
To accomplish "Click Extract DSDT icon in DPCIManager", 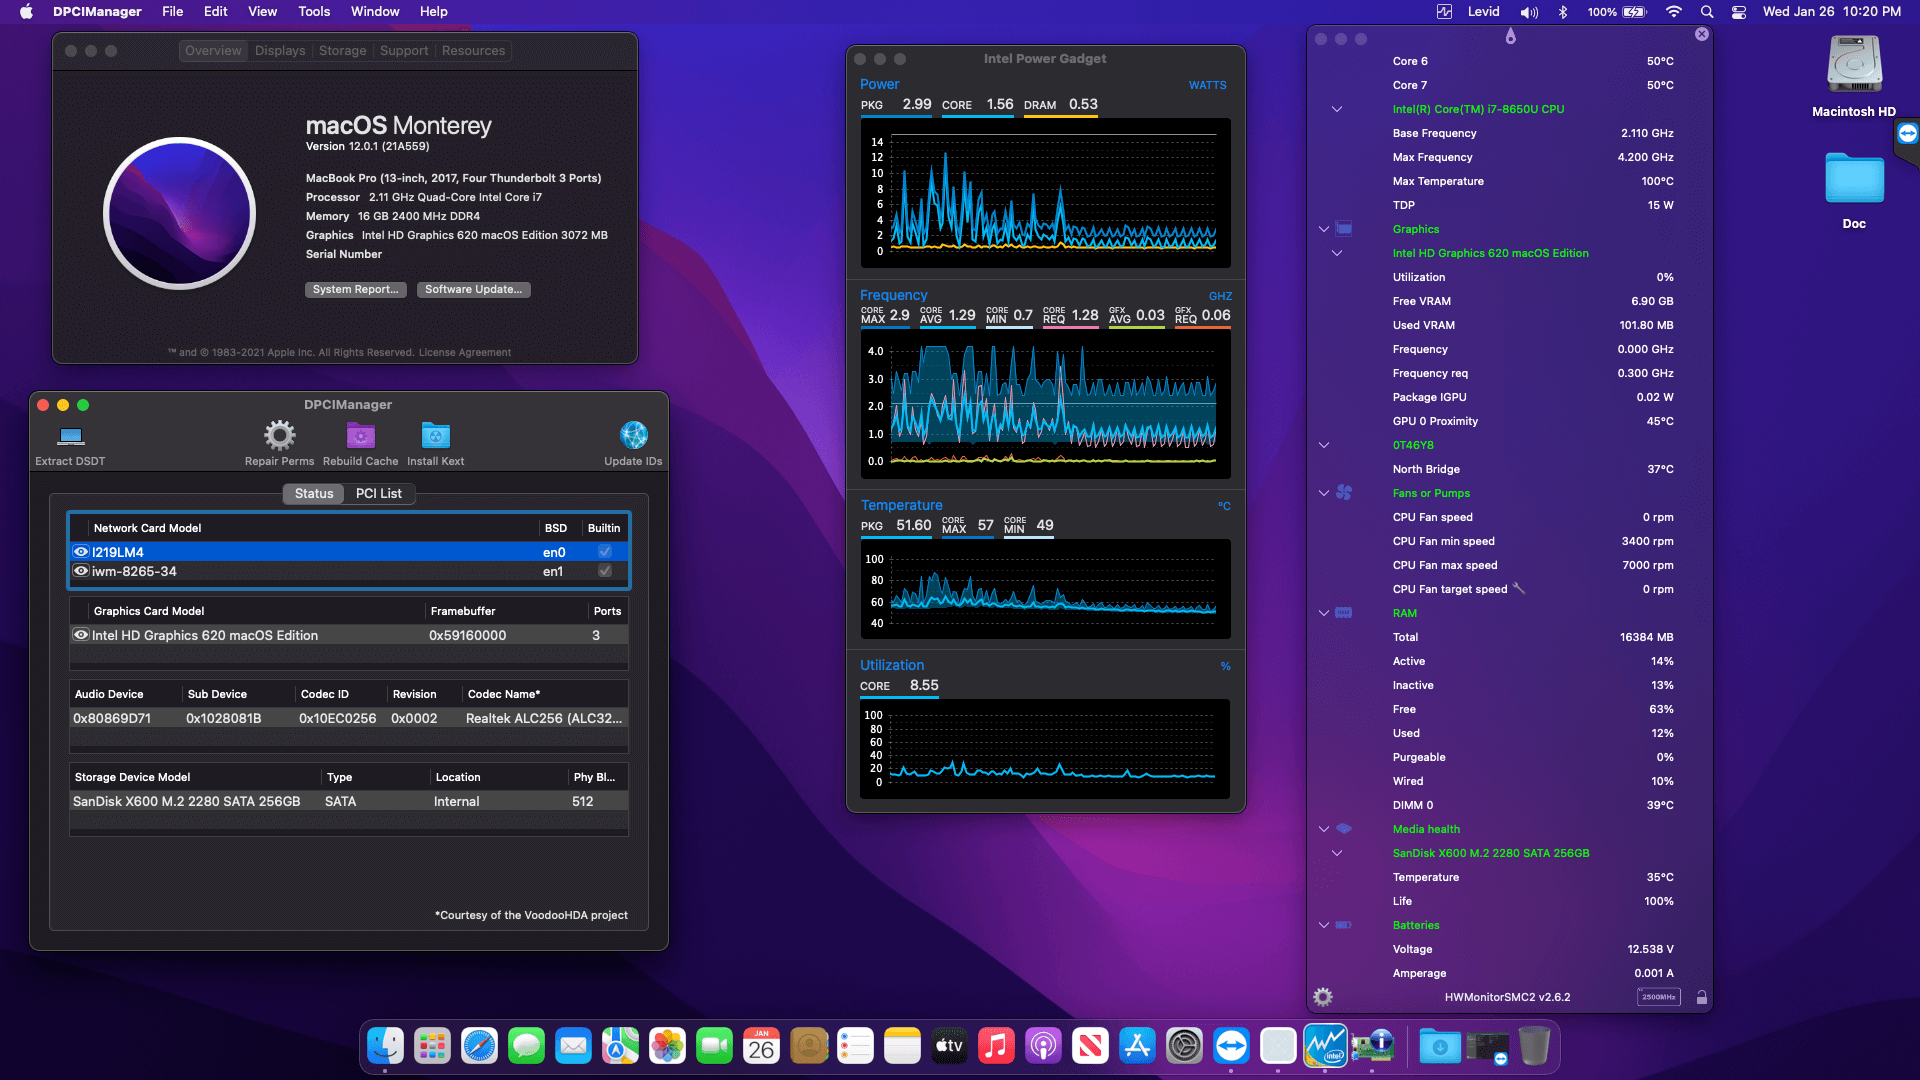I will (70, 436).
